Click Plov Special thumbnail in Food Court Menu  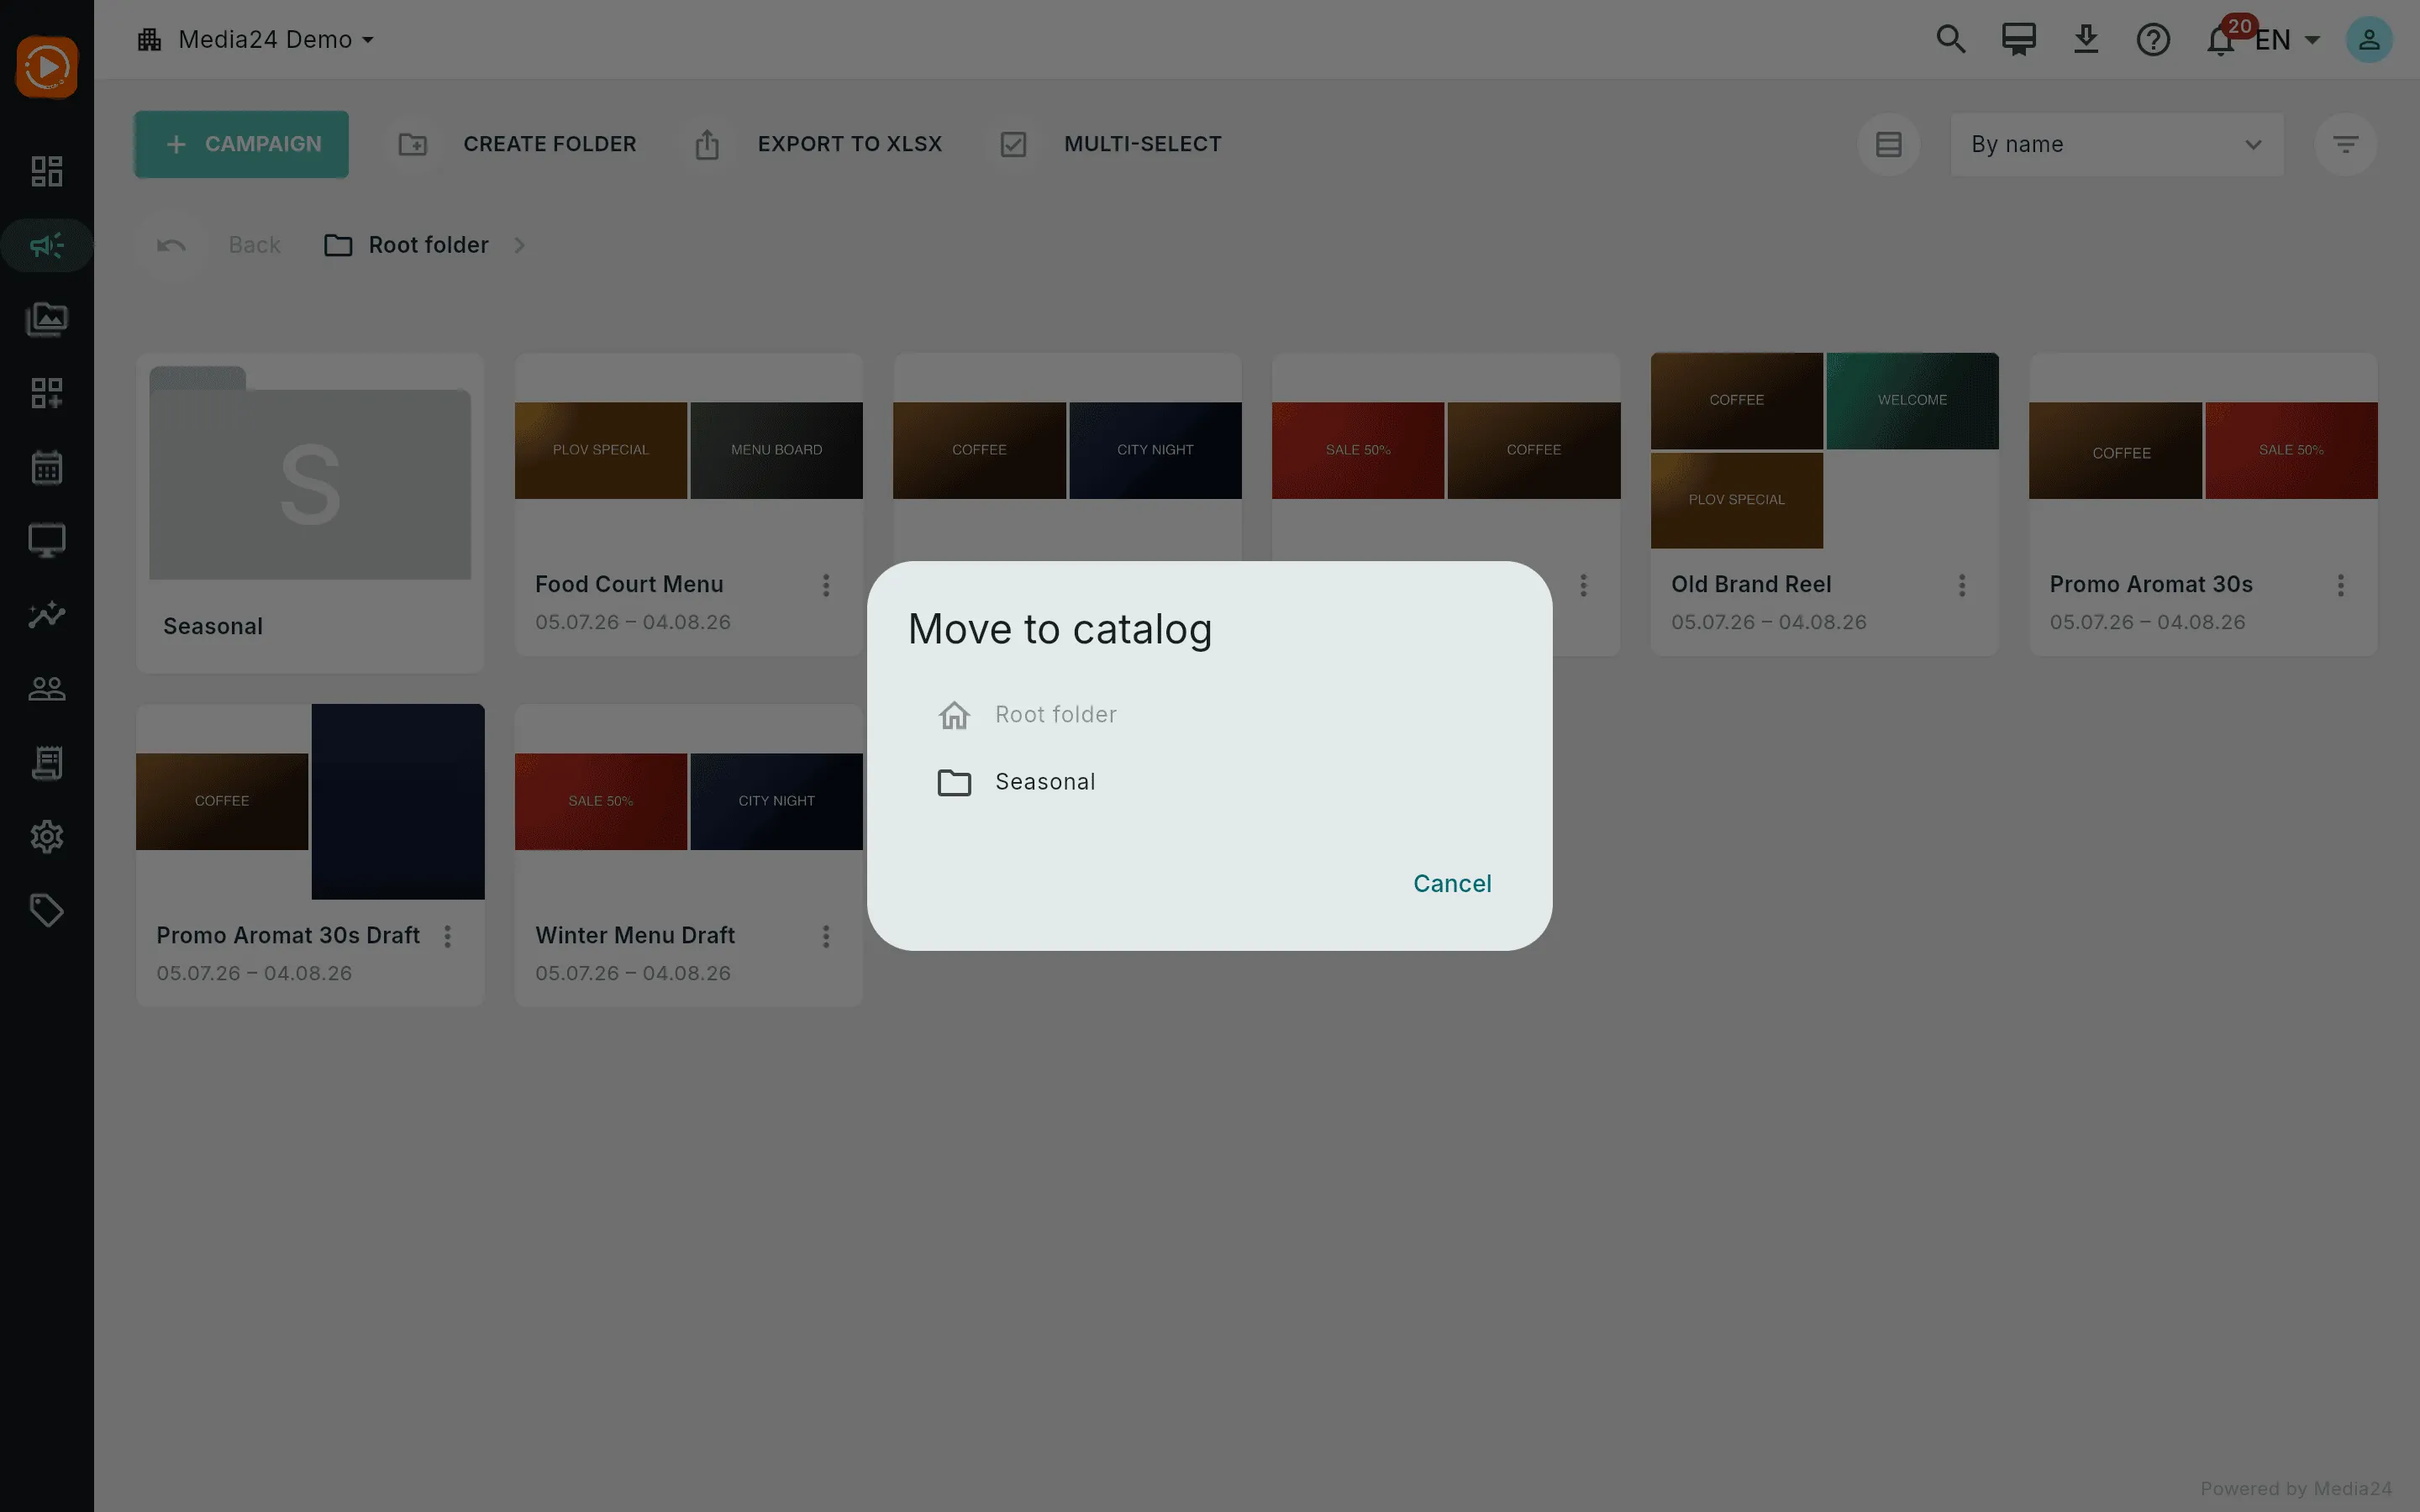click(x=601, y=450)
